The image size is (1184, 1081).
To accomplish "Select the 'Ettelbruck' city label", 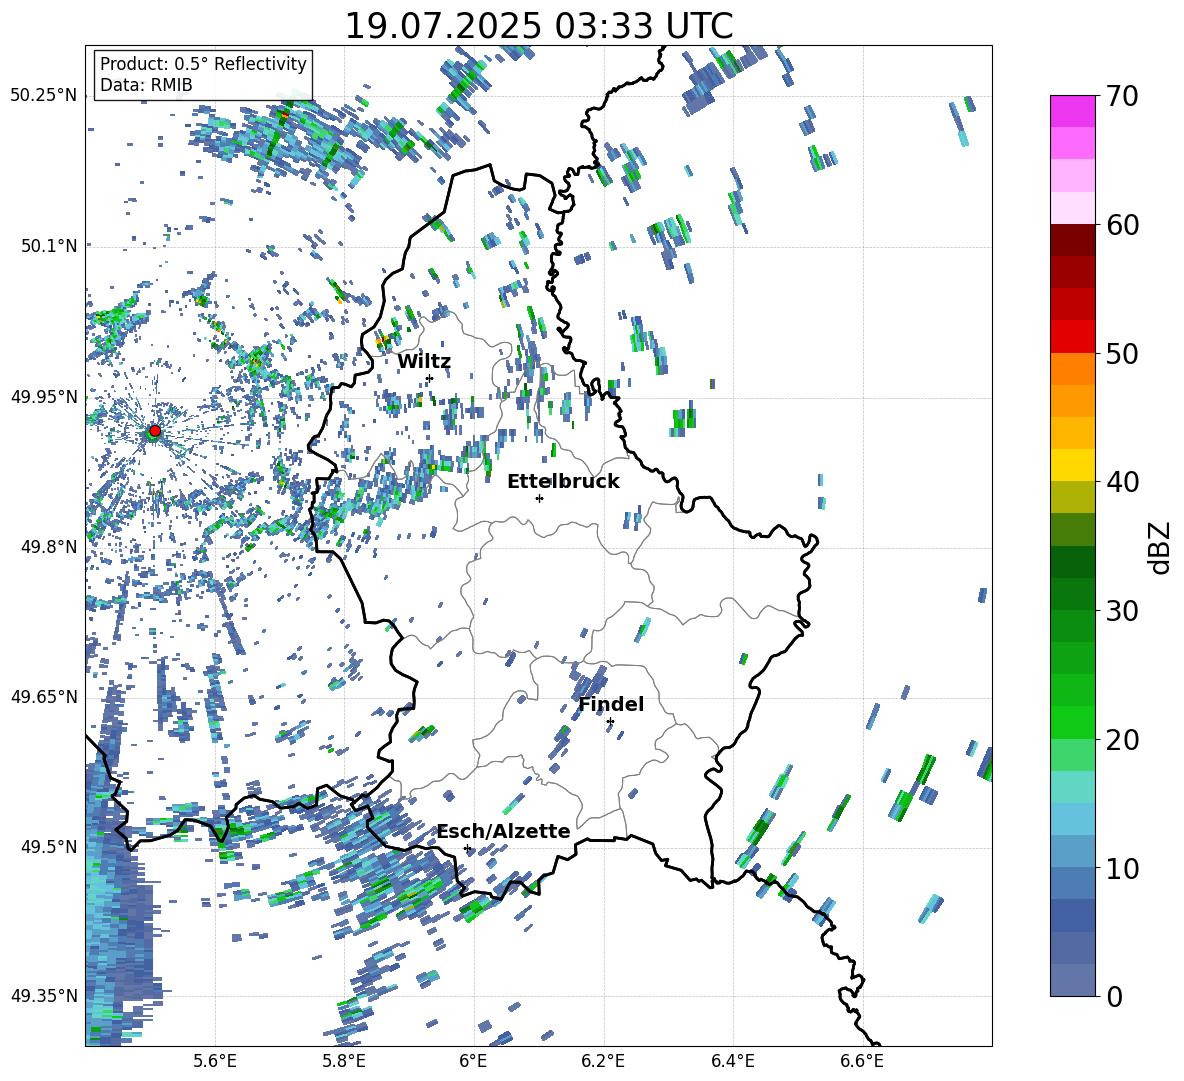I will [563, 482].
